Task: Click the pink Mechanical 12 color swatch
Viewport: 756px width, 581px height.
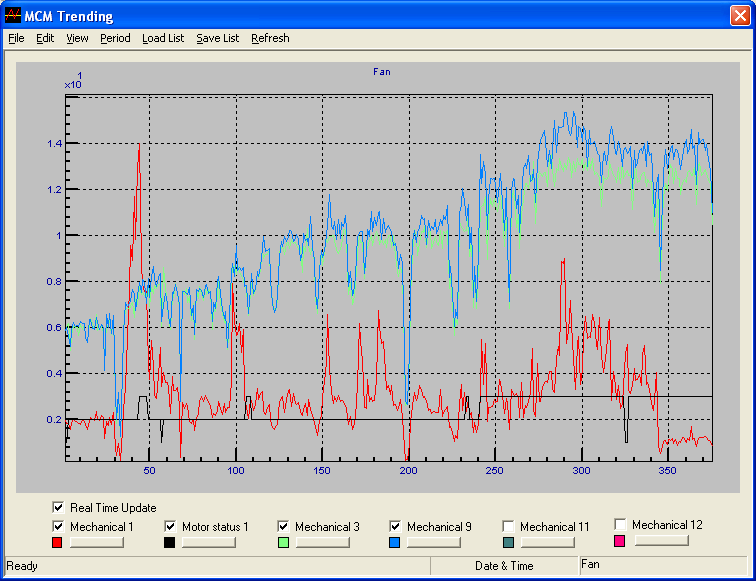Action: pos(621,541)
